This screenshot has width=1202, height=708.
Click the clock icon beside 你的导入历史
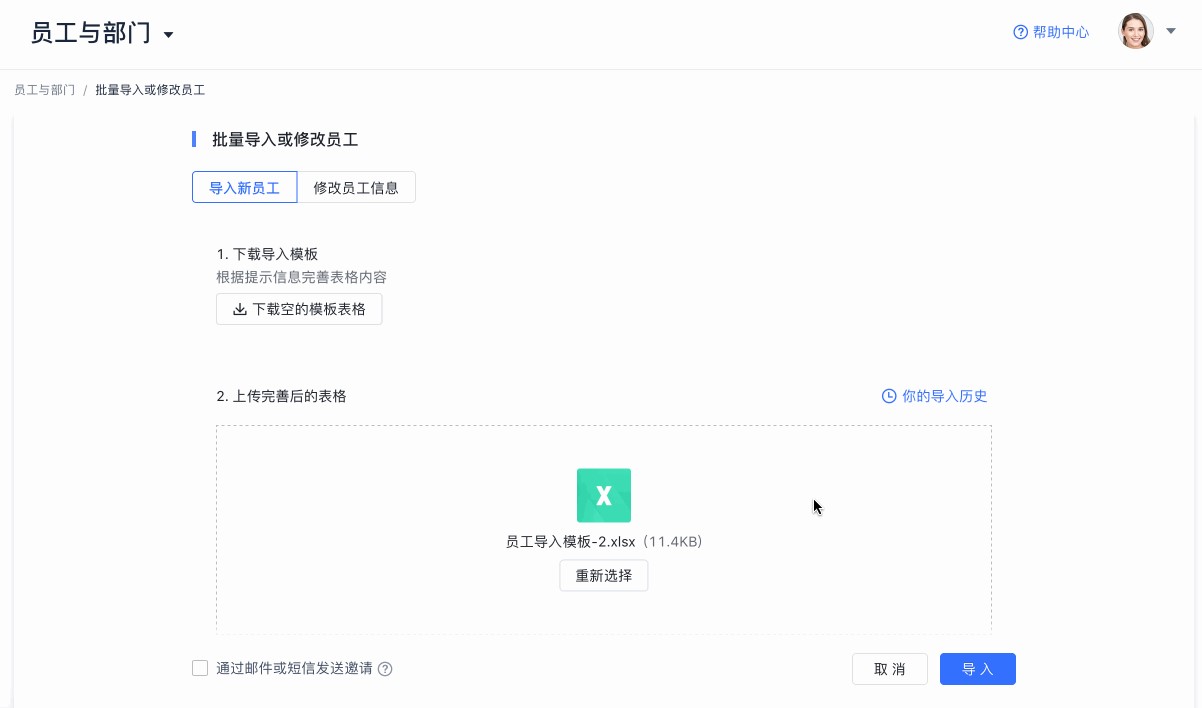click(x=889, y=396)
